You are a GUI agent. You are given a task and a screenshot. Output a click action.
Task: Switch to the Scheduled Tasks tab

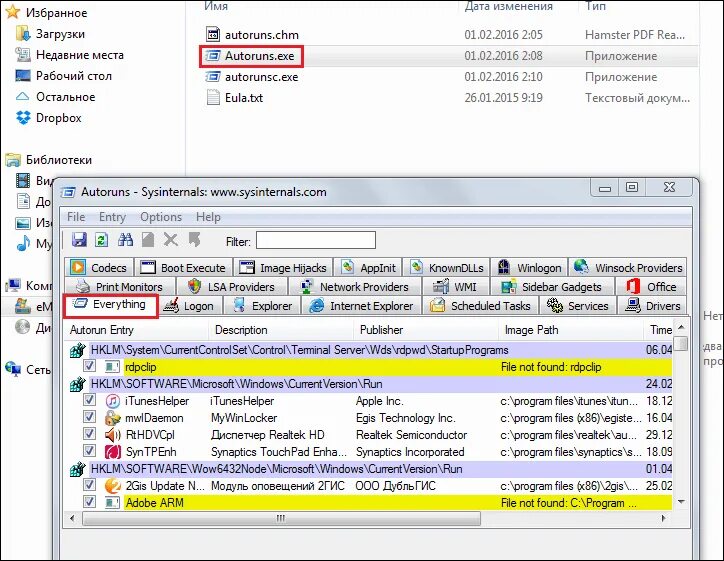pyautogui.click(x=480, y=306)
